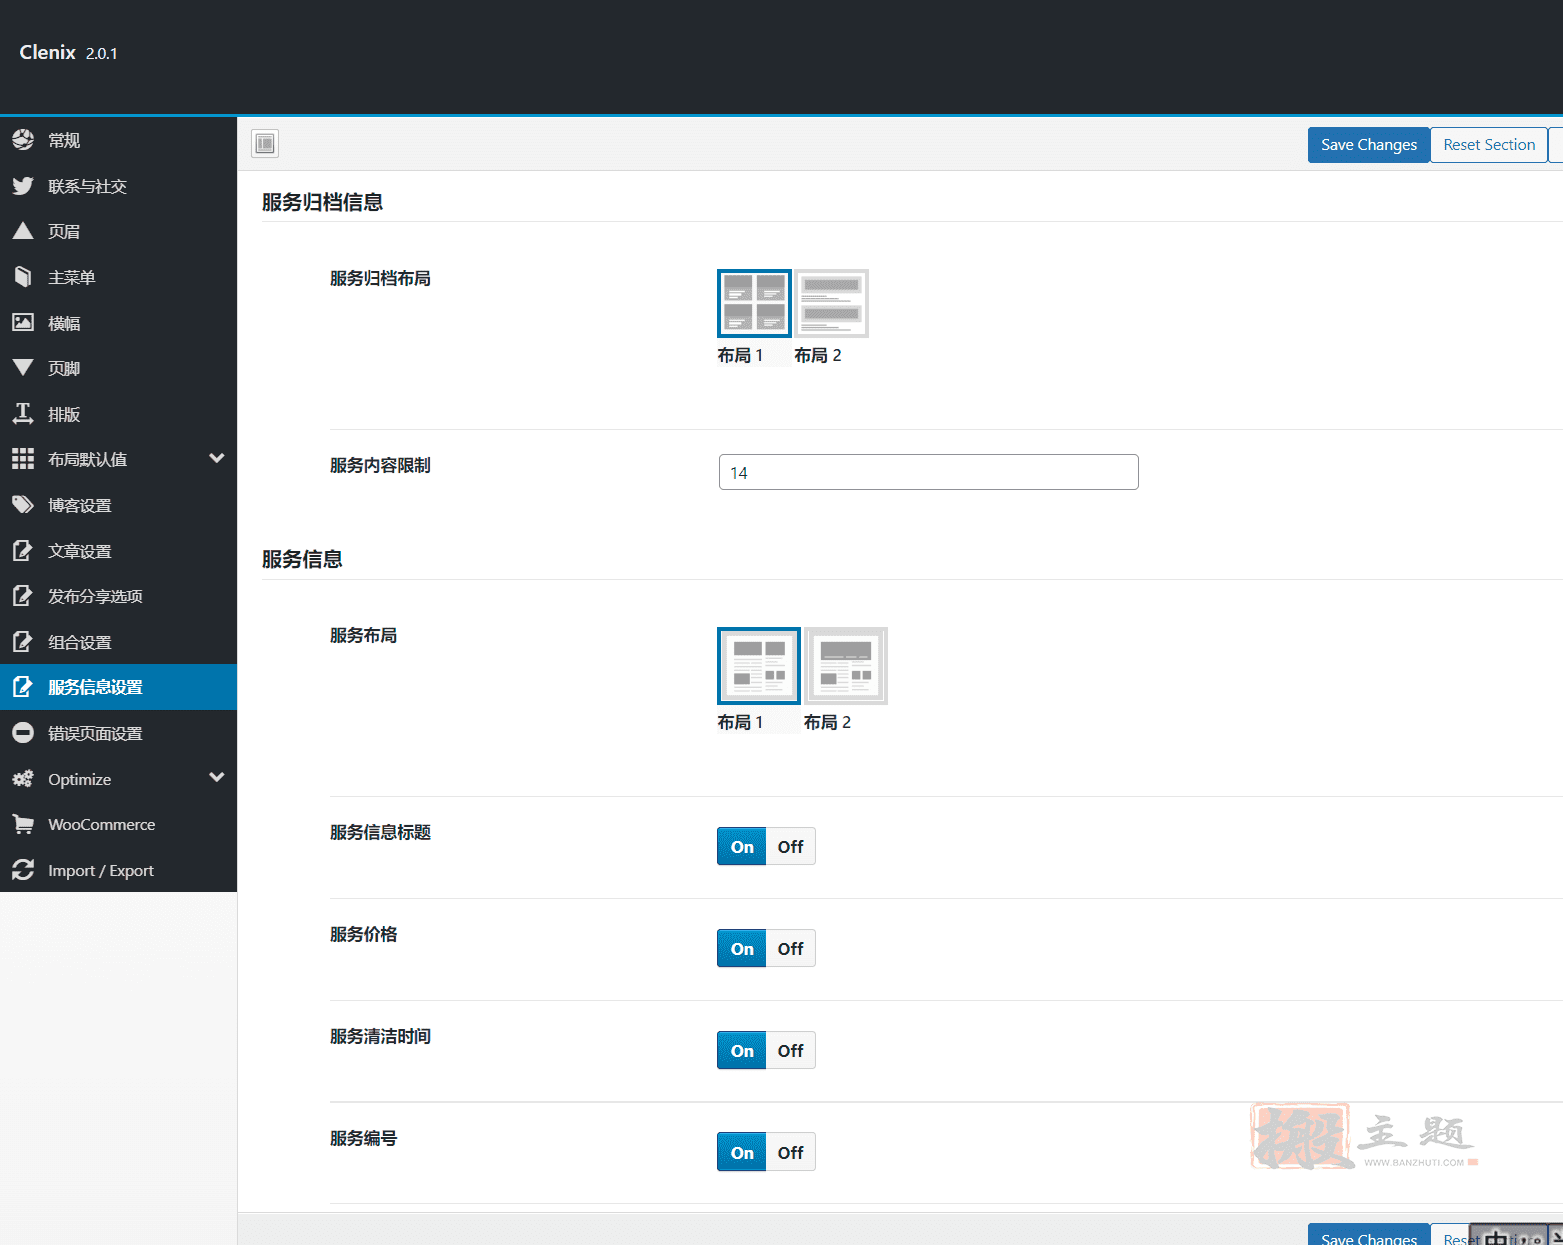Set 服务清洁时间 to Off
The height and width of the screenshot is (1245, 1563).
pyautogui.click(x=791, y=1051)
